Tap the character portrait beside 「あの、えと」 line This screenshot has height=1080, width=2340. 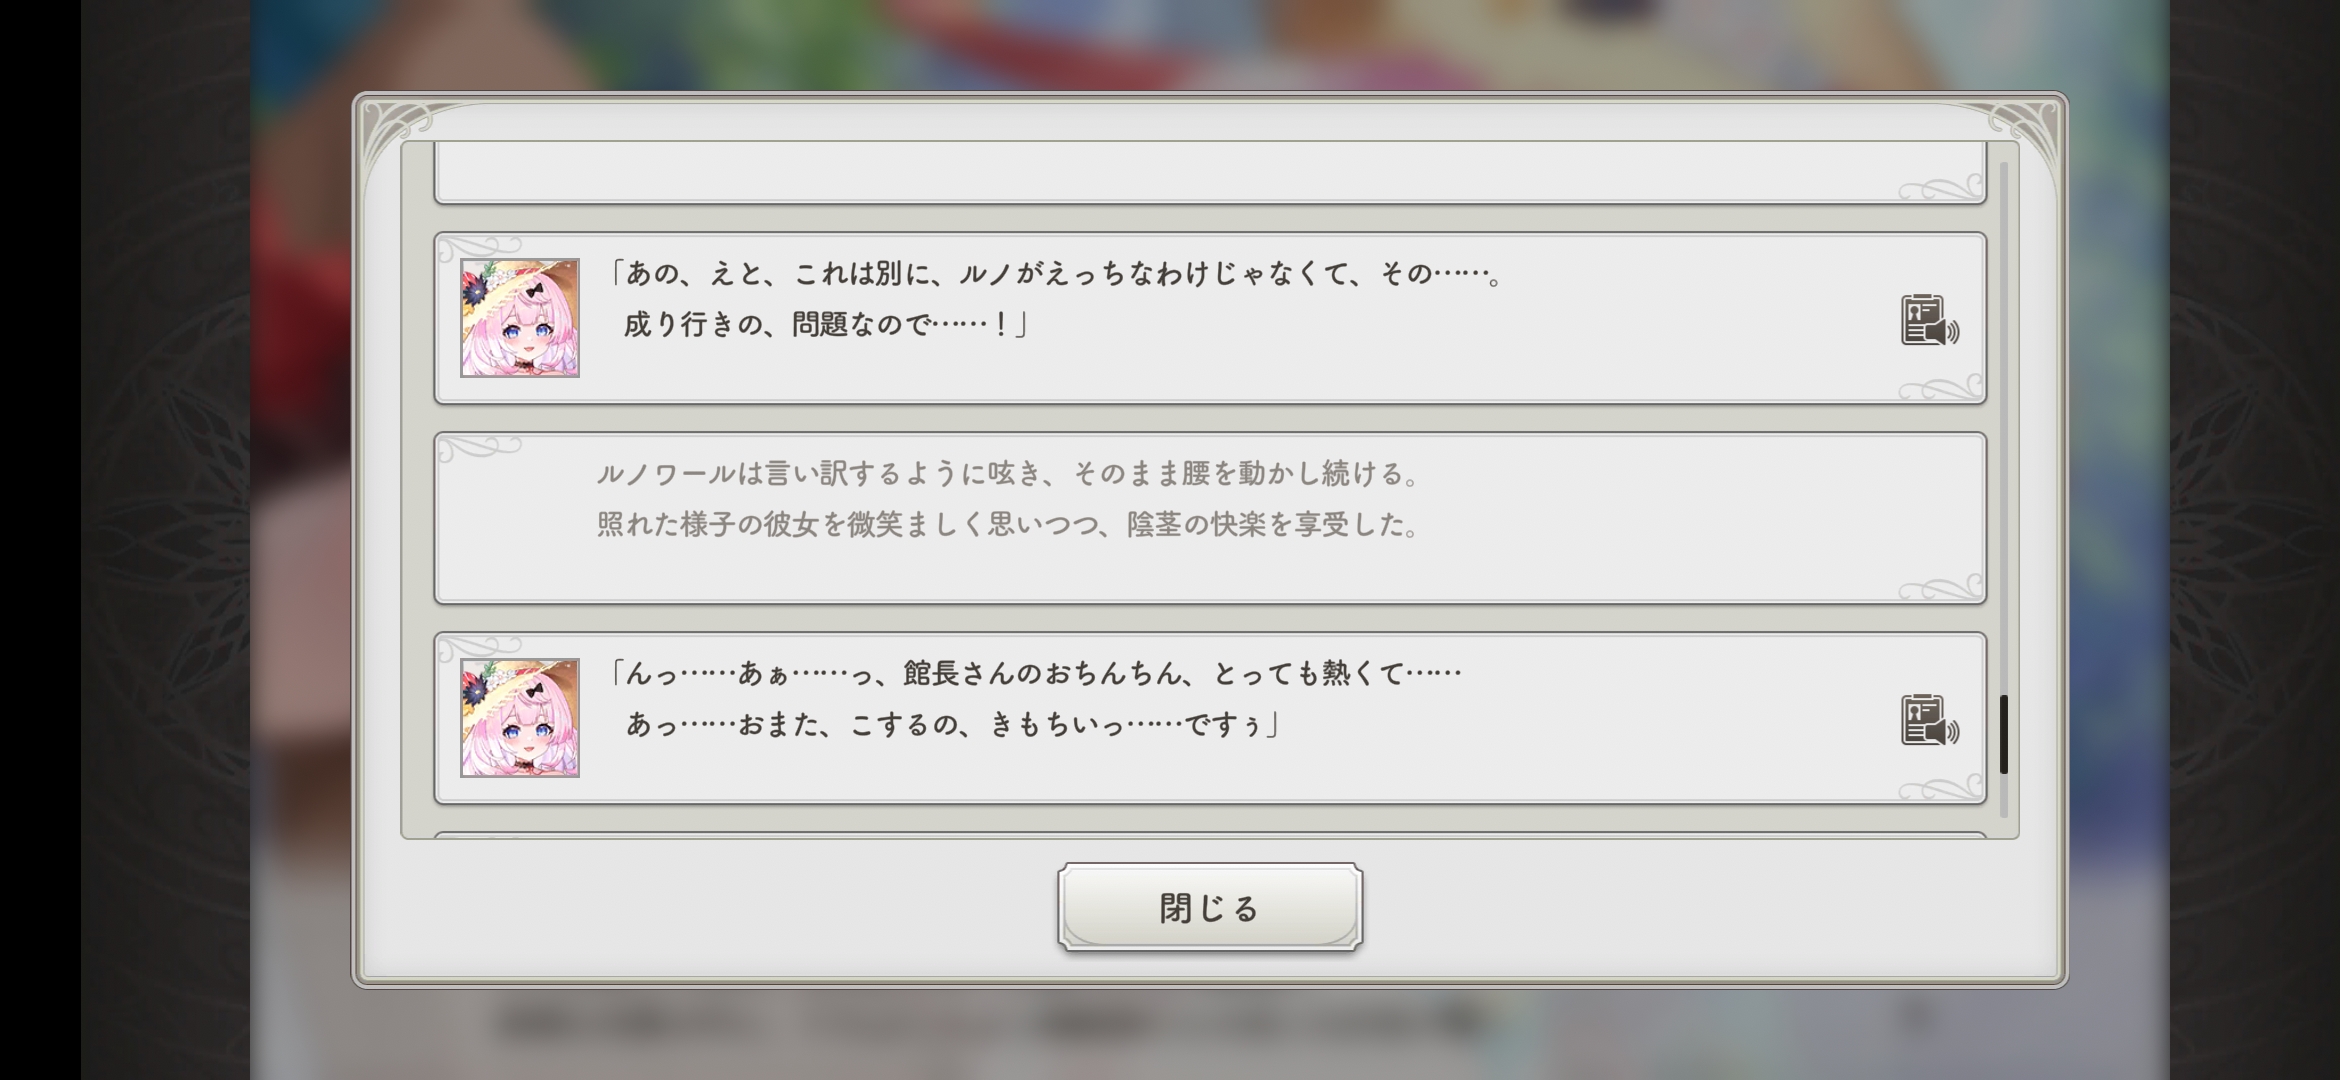[x=520, y=318]
